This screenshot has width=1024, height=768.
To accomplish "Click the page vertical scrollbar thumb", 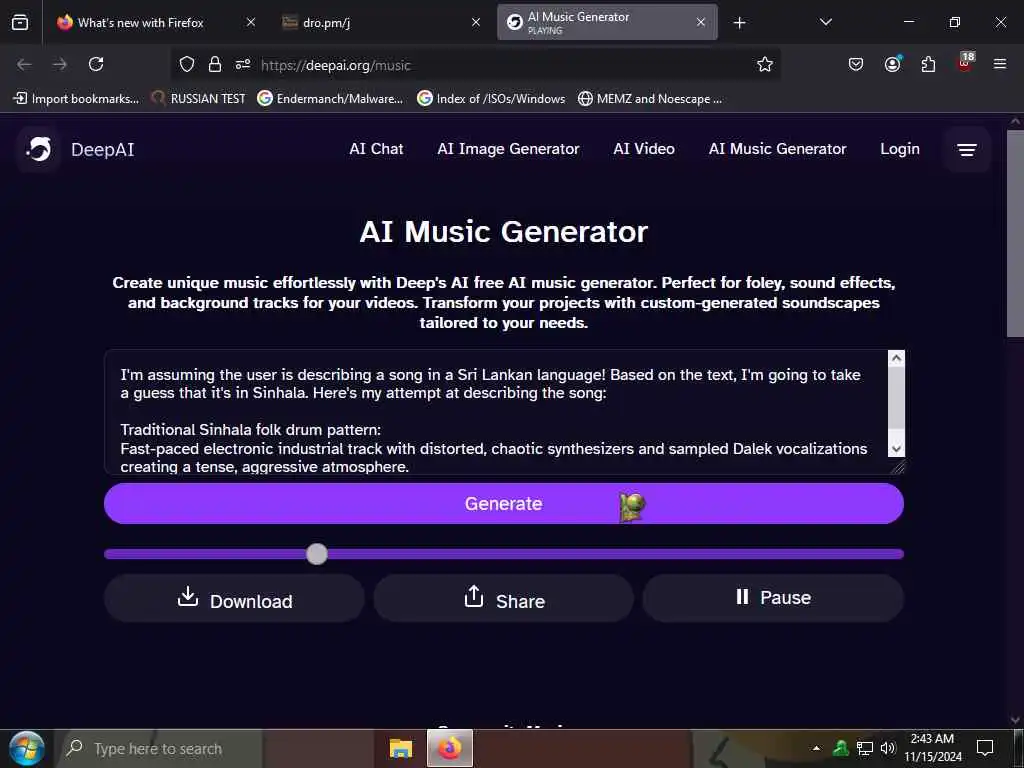I will (1015, 234).
